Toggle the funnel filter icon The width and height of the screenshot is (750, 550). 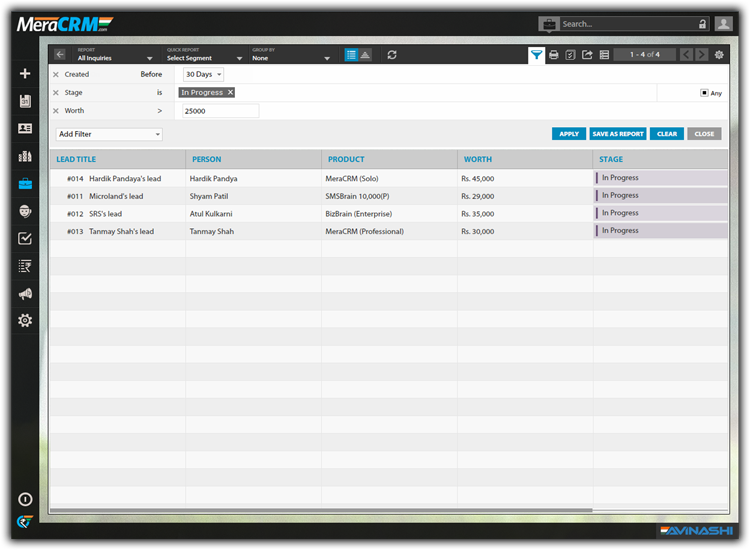pyautogui.click(x=536, y=55)
